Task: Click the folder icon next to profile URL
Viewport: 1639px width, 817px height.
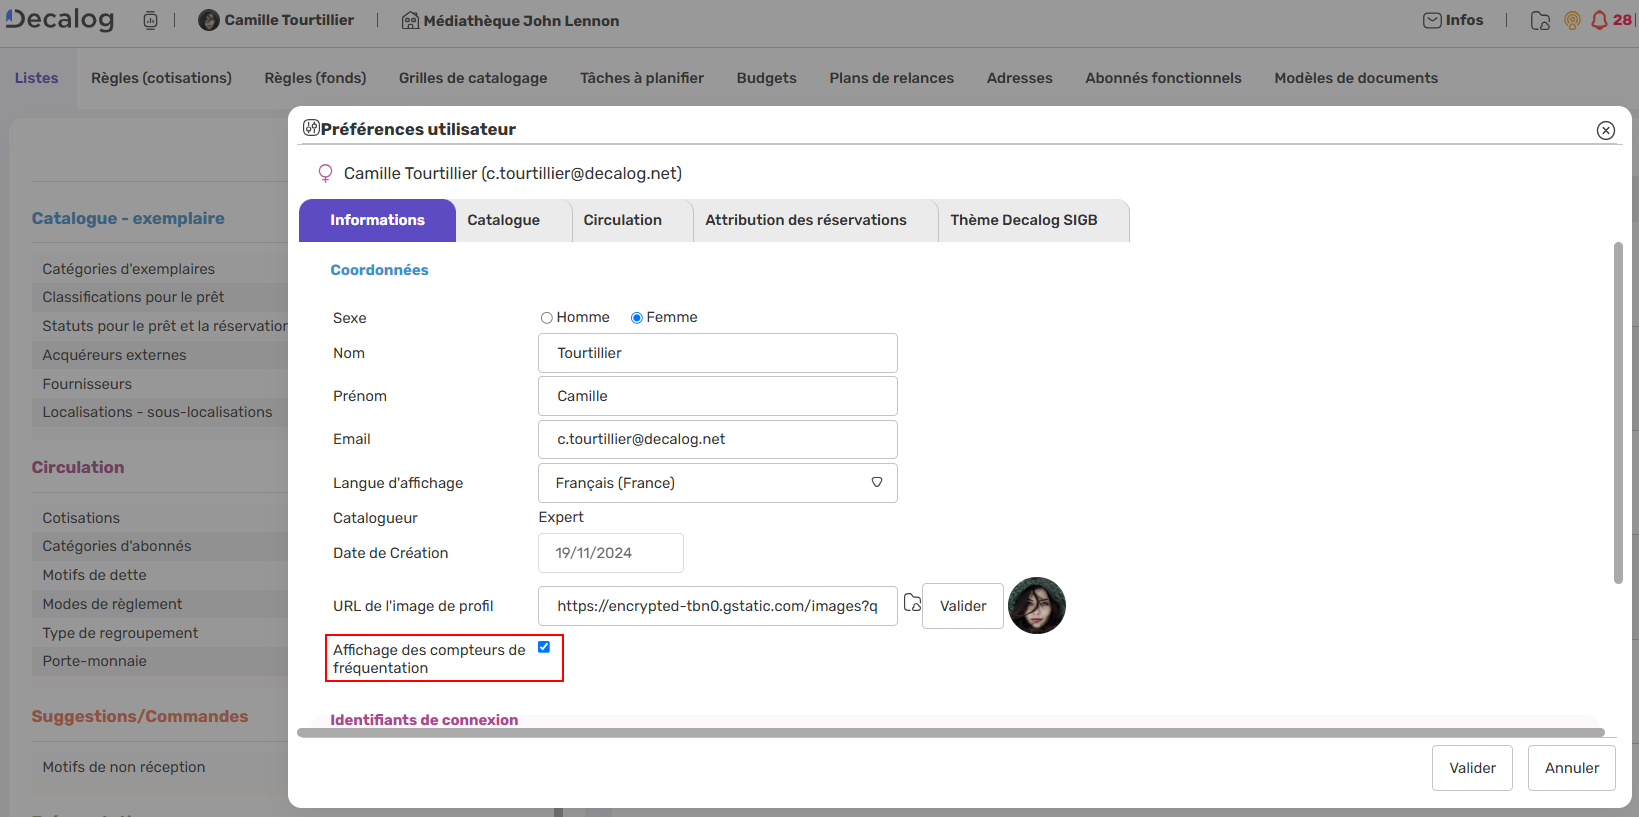Action: [912, 603]
